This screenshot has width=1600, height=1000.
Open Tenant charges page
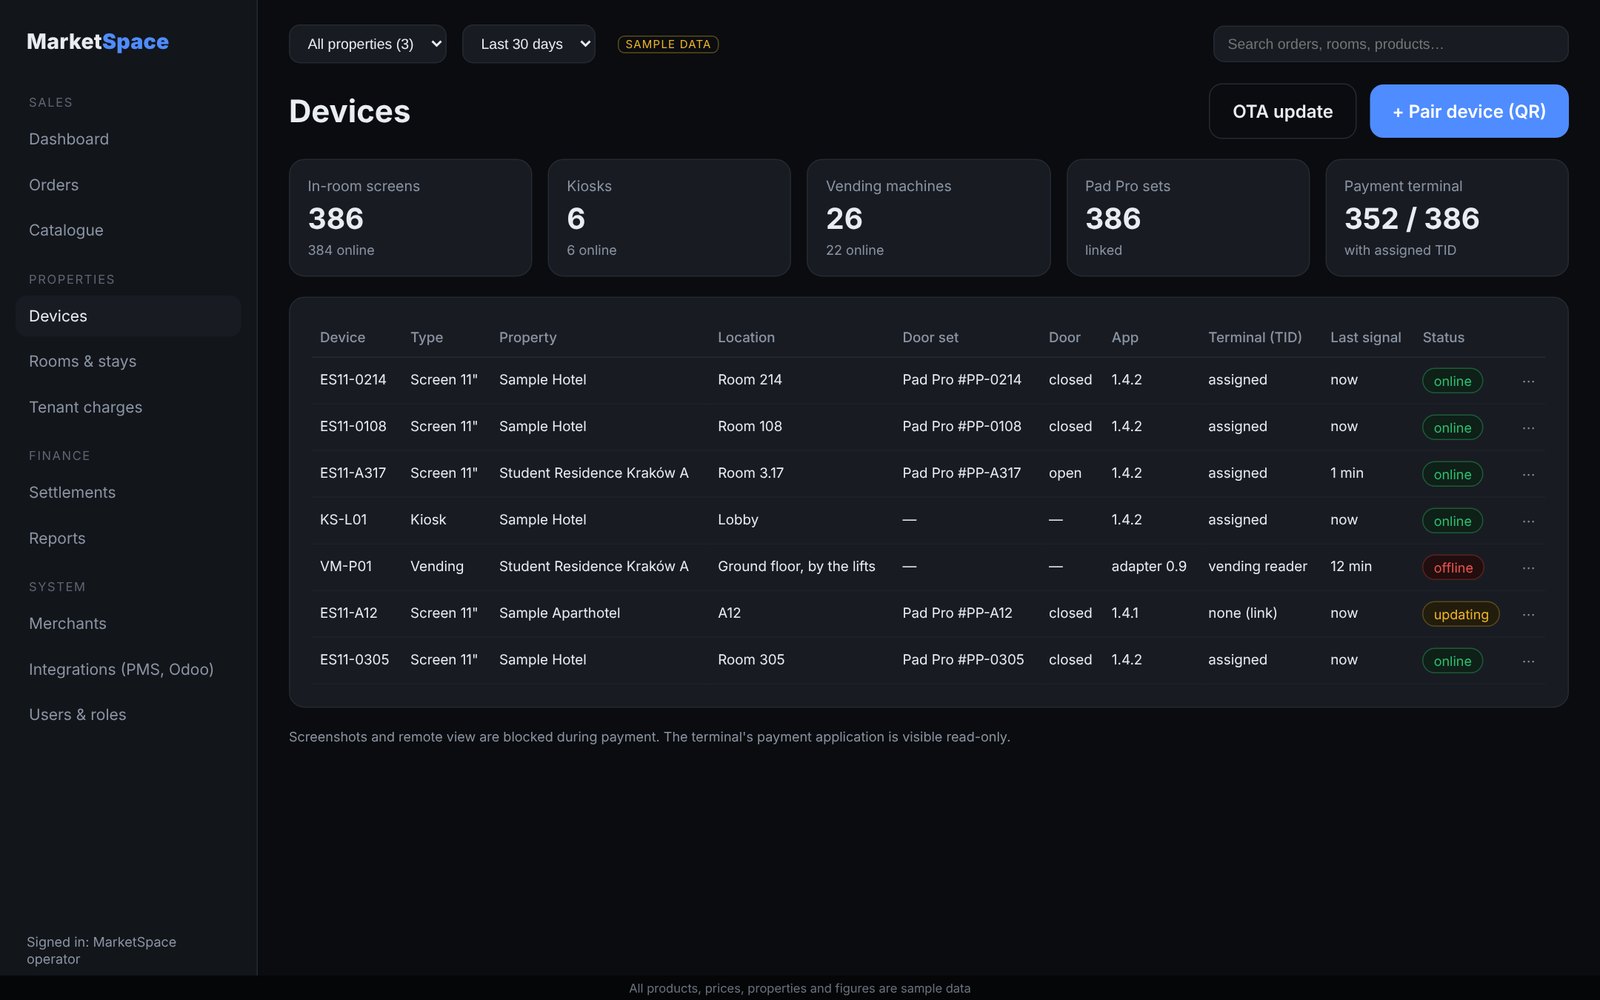pyautogui.click(x=128, y=407)
